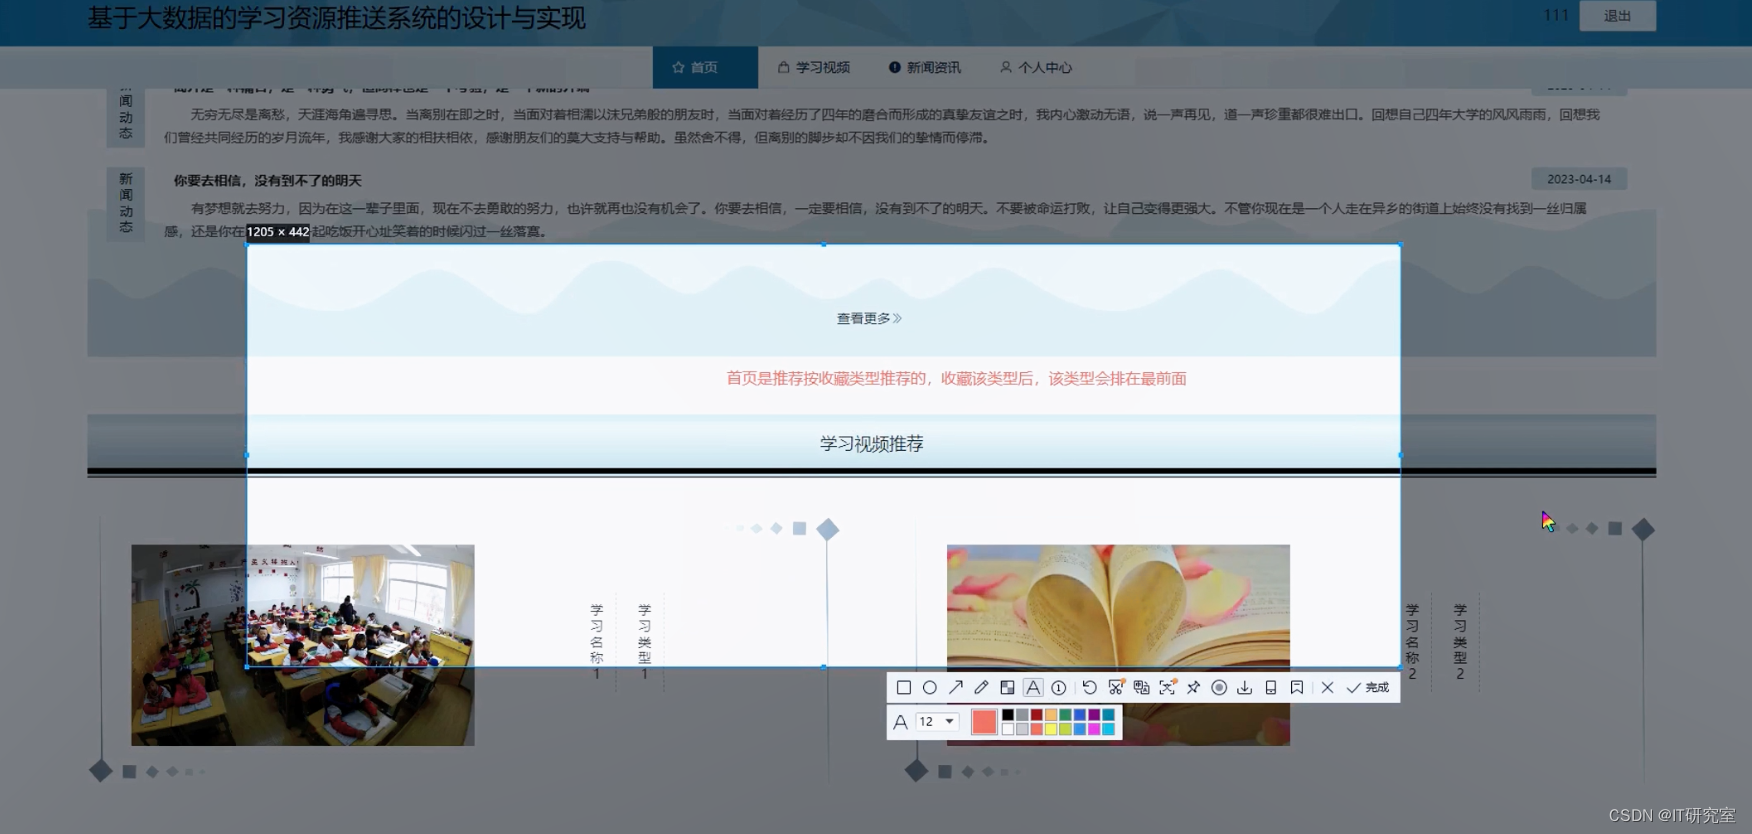Click the text recognition OCR icon

pyautogui.click(x=1167, y=687)
